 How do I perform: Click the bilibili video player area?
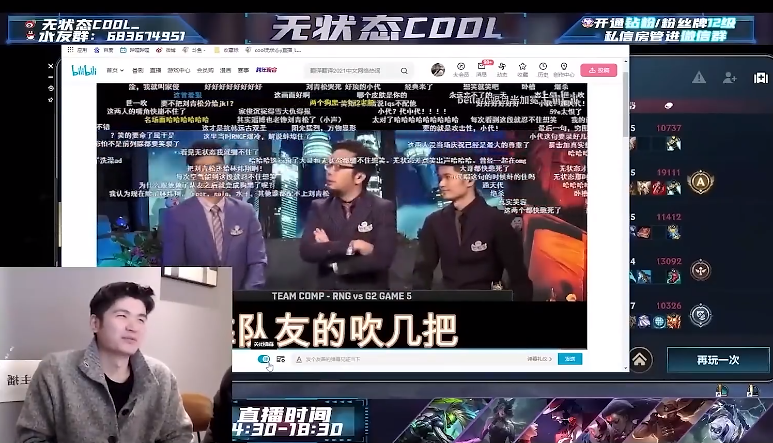pyautogui.click(x=342, y=216)
